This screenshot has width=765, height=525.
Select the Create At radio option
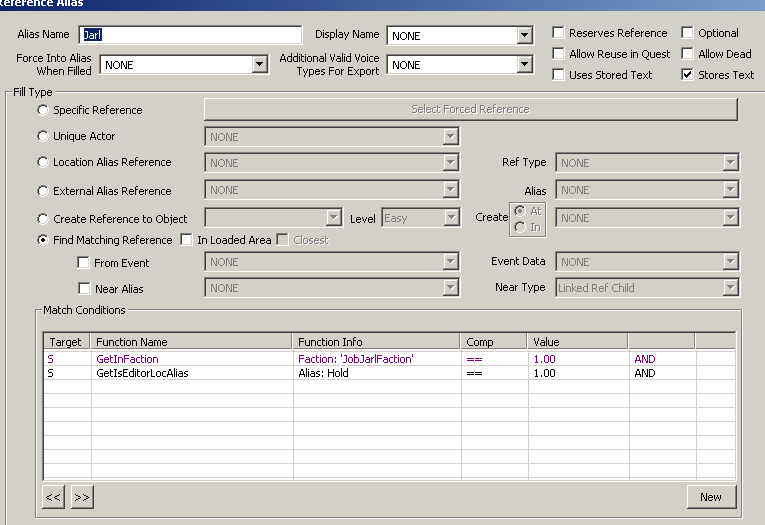(520, 211)
